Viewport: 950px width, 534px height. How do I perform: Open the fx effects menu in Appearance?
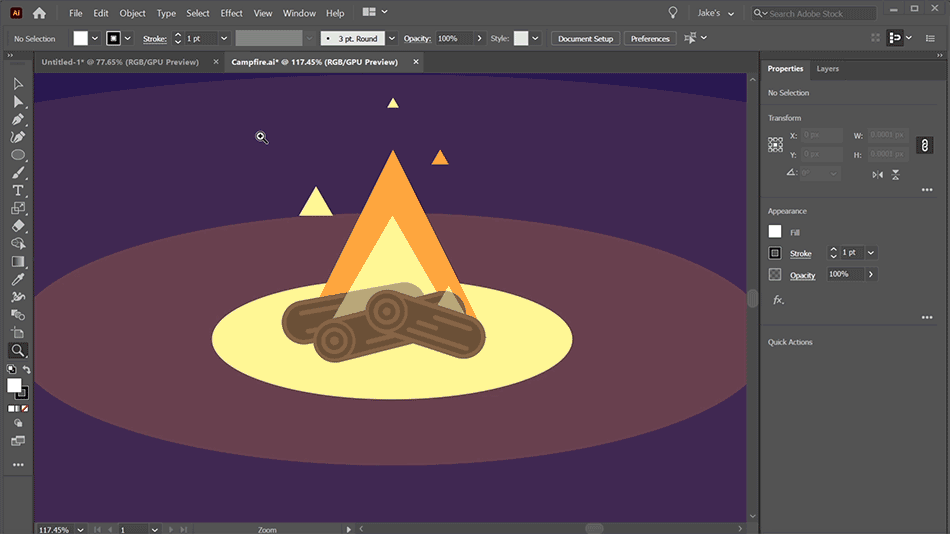click(x=778, y=299)
